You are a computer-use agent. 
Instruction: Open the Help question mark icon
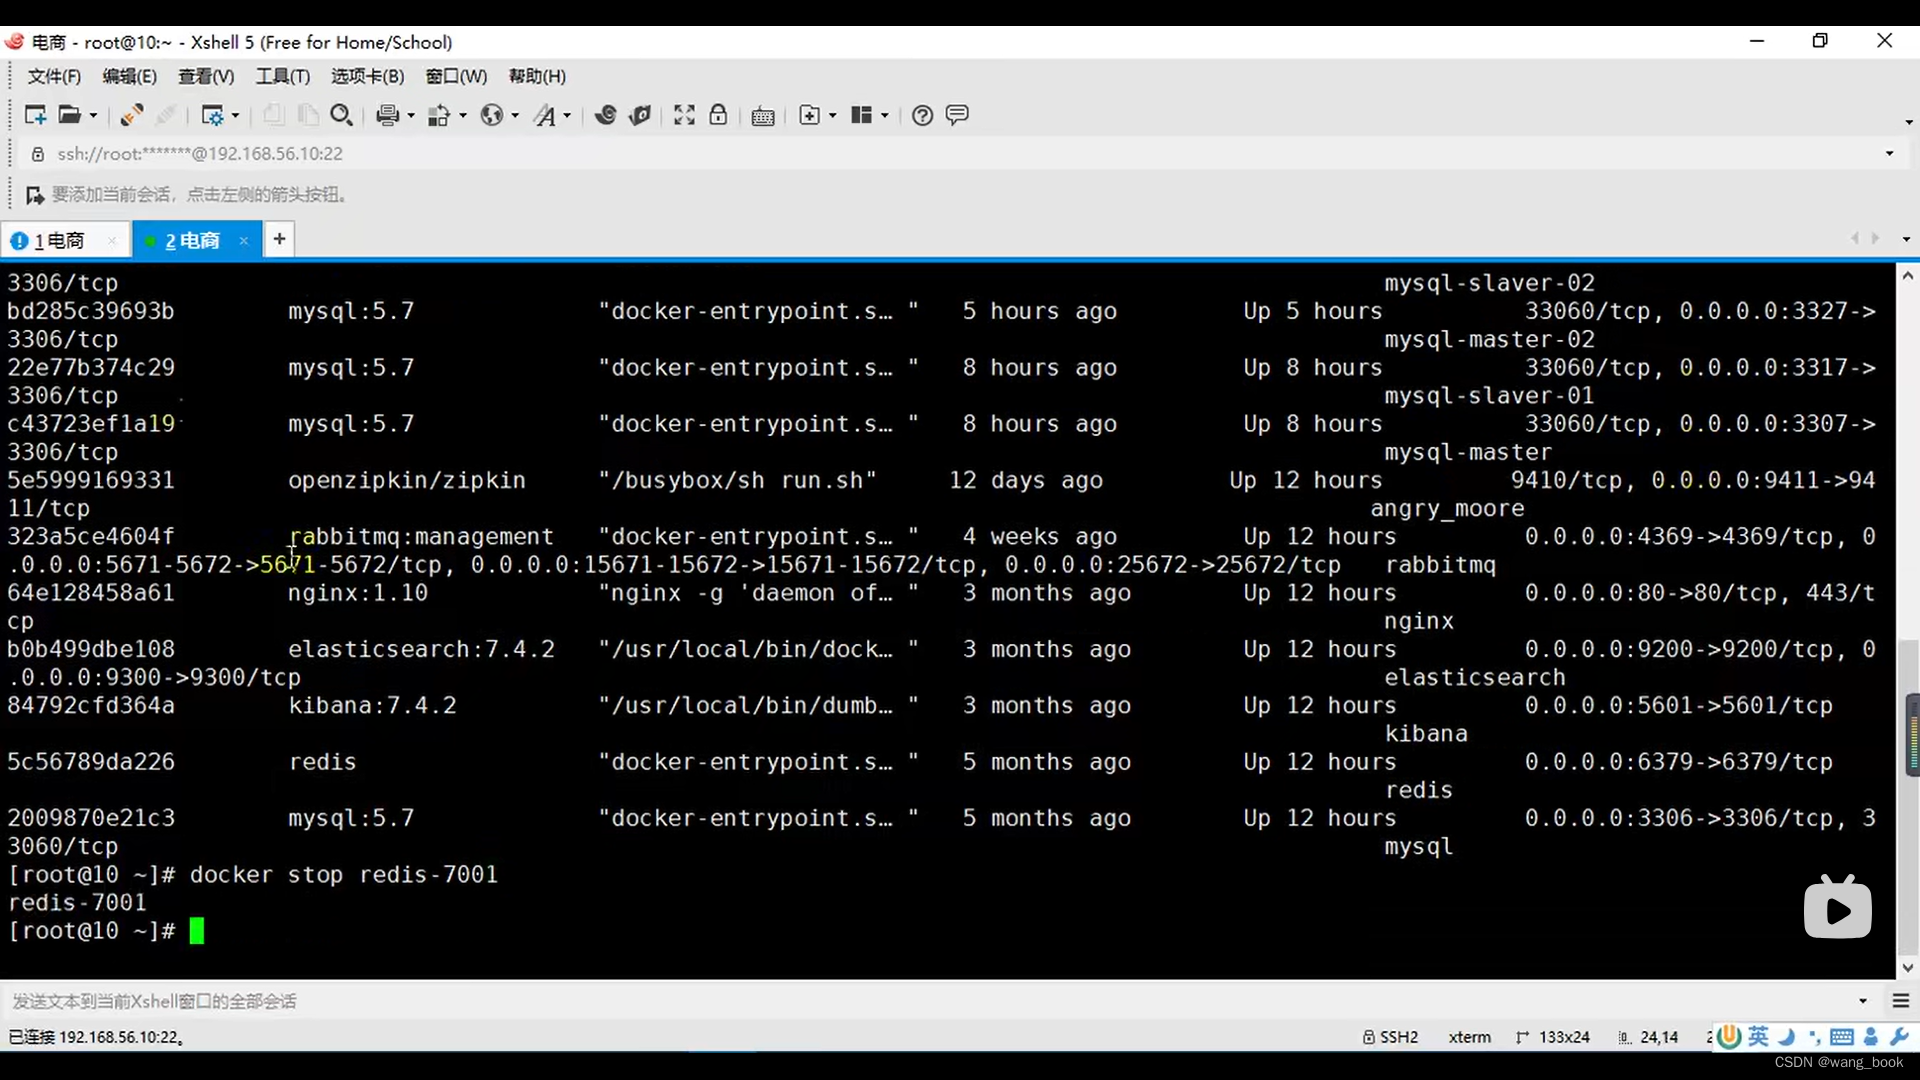coord(922,115)
